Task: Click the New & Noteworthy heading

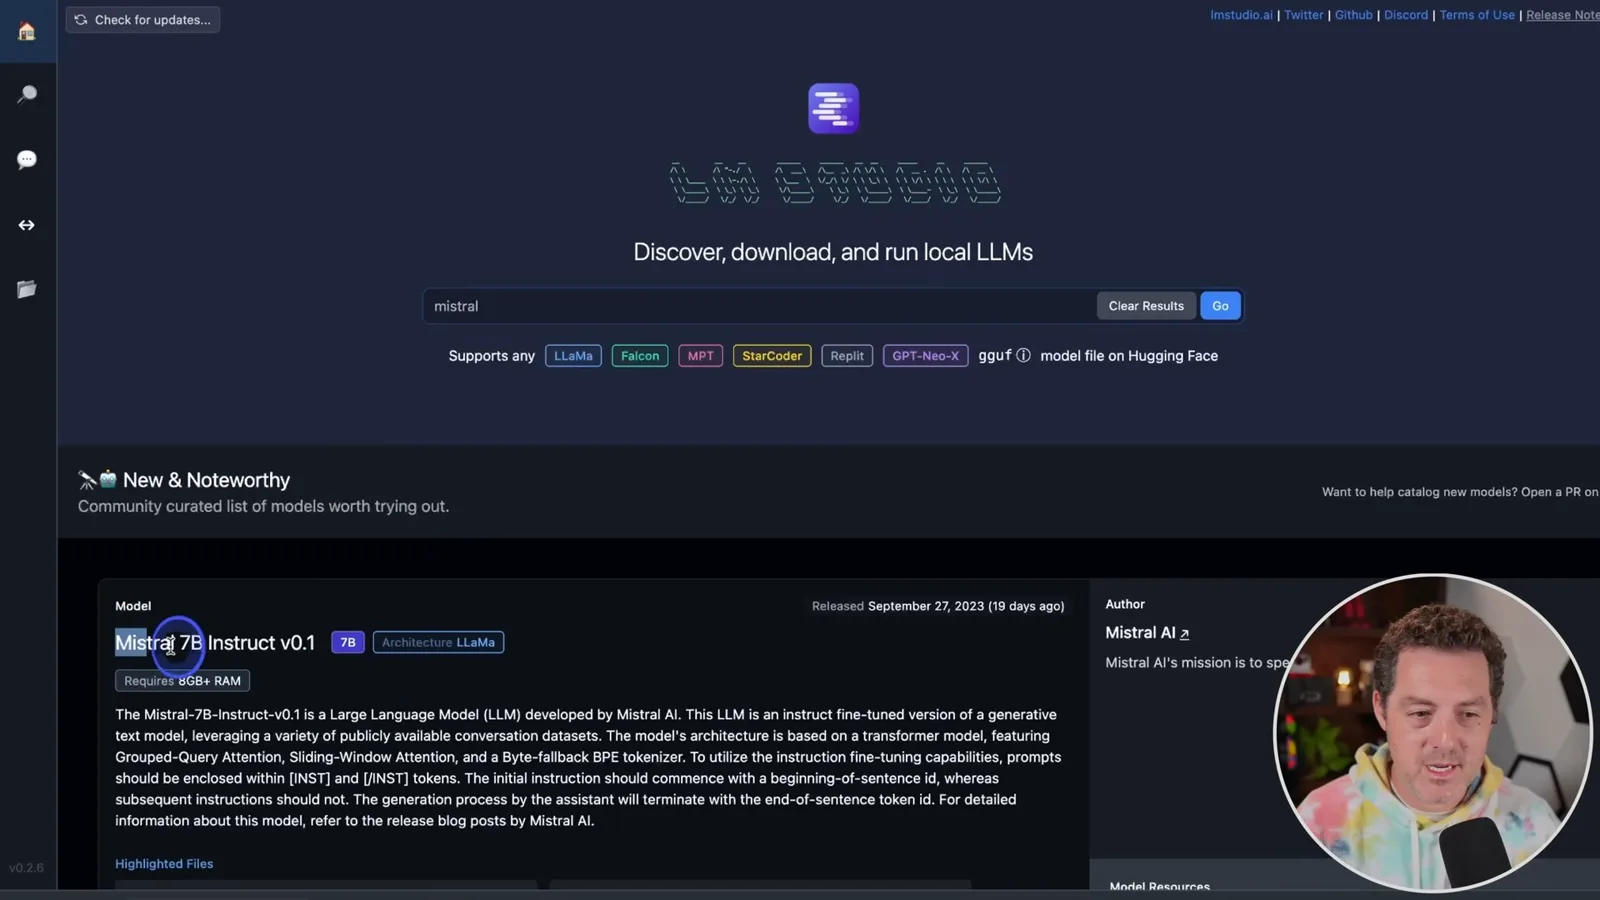Action: (206, 480)
